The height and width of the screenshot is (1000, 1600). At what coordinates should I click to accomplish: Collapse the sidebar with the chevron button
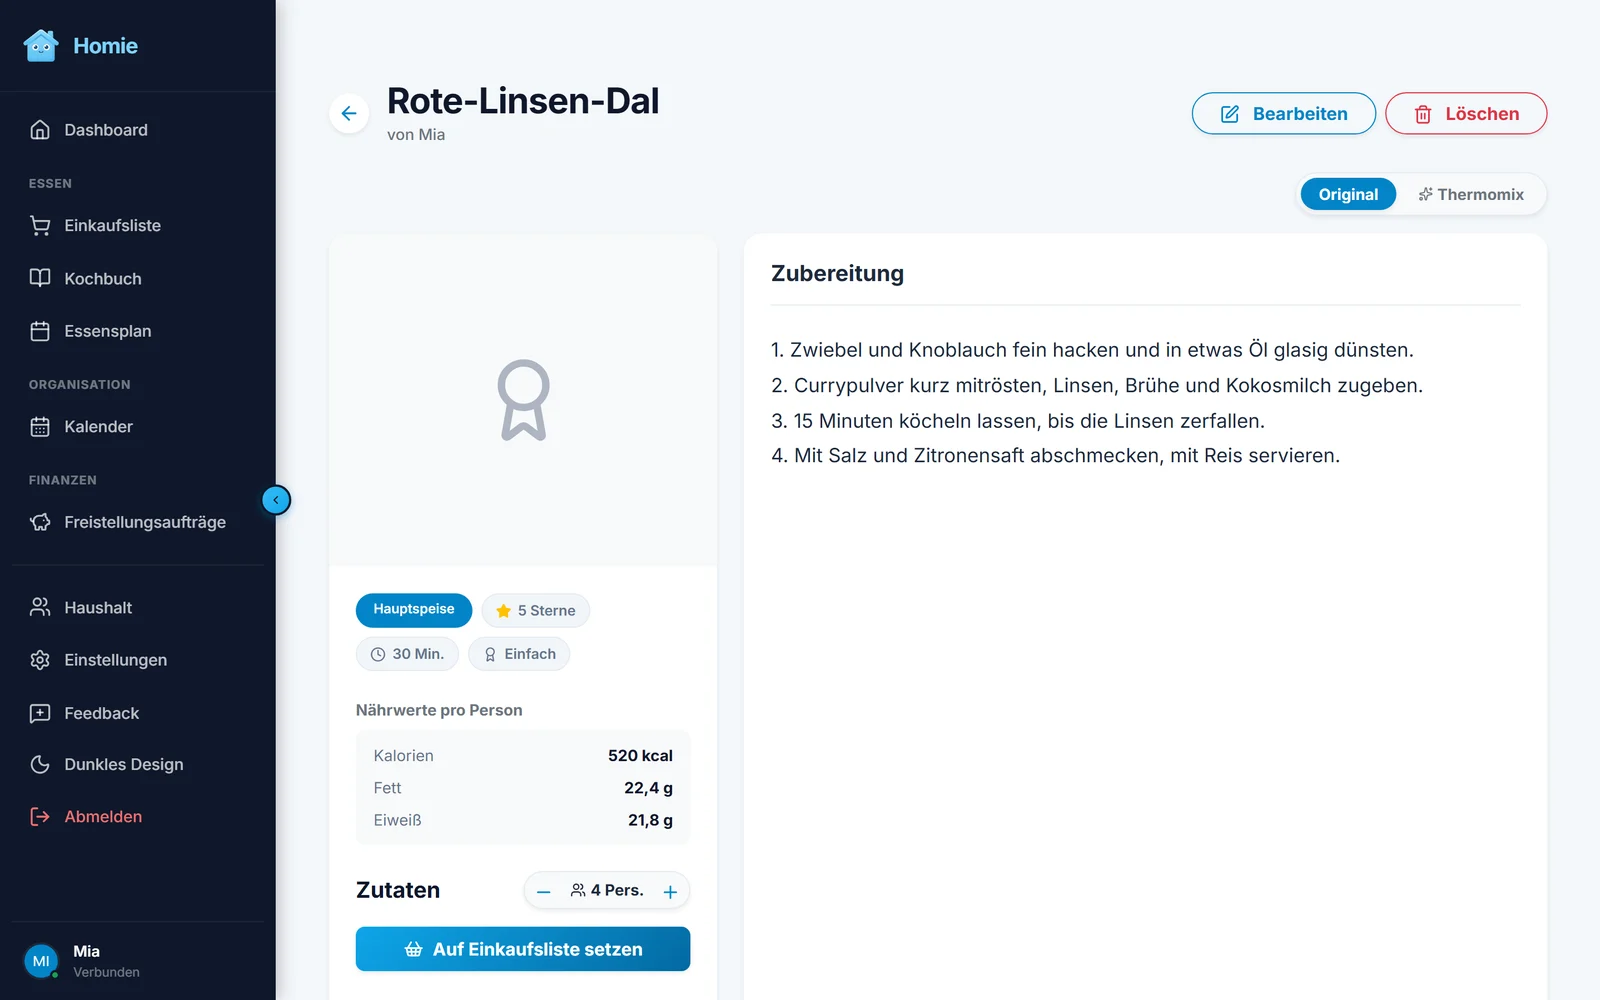coord(276,500)
